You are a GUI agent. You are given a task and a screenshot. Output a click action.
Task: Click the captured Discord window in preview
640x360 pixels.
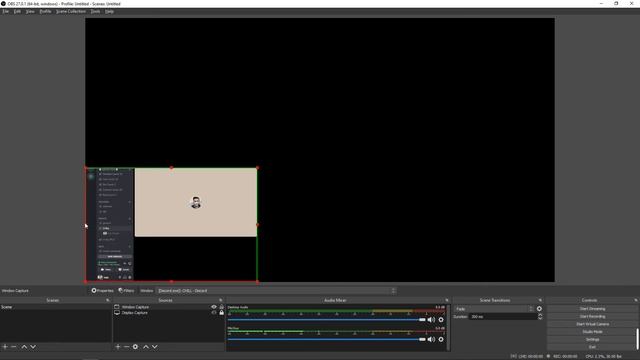pos(171,224)
